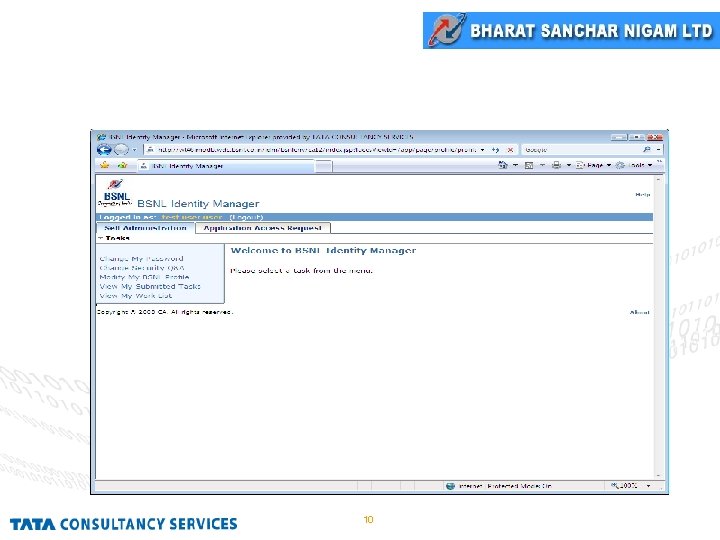
Task: Click the "Welcome to BSNL Identity Manager" heading
Action: [323, 251]
